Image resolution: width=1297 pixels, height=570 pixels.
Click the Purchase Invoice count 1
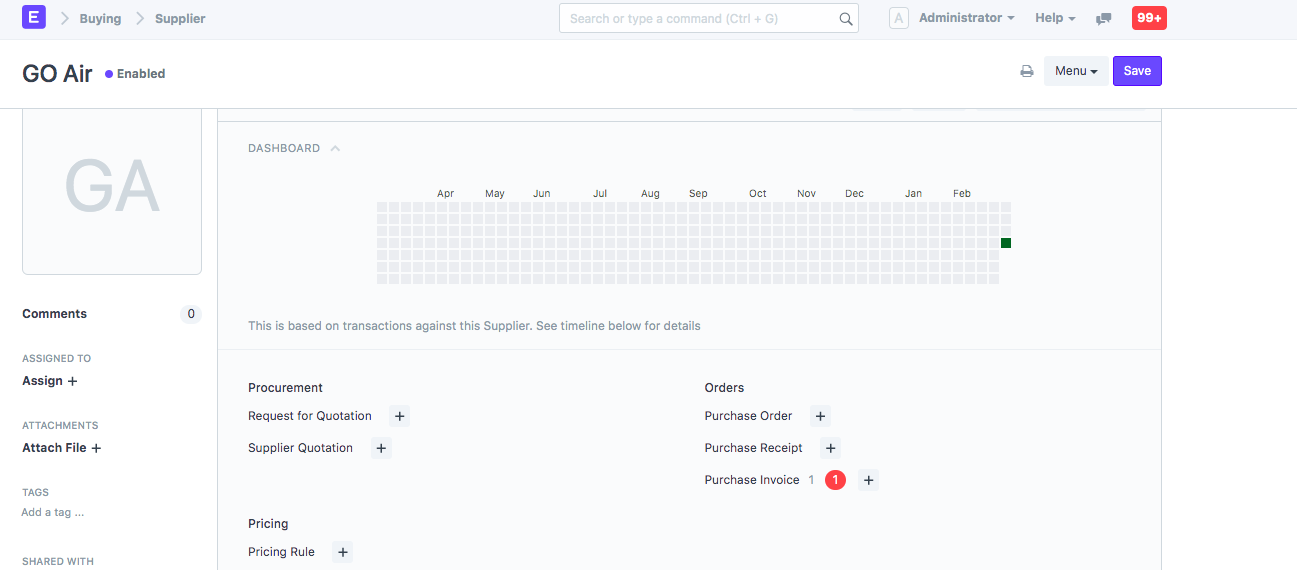tap(812, 480)
